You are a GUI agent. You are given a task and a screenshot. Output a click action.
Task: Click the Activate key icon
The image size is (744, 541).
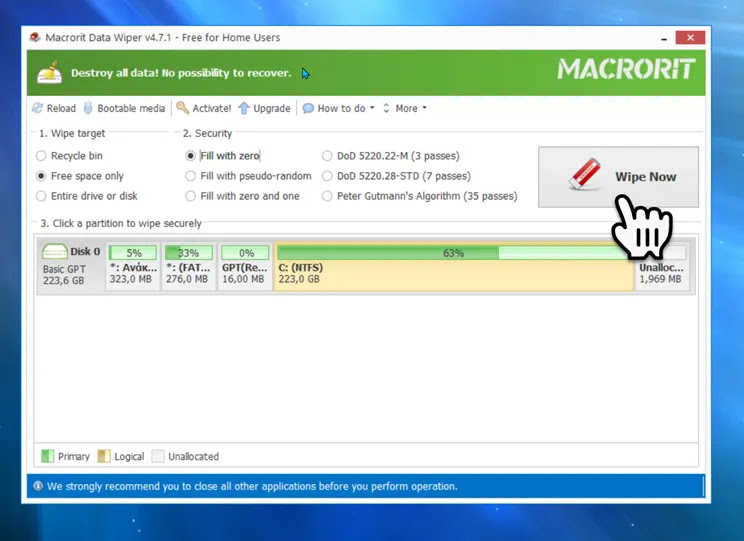pyautogui.click(x=182, y=108)
